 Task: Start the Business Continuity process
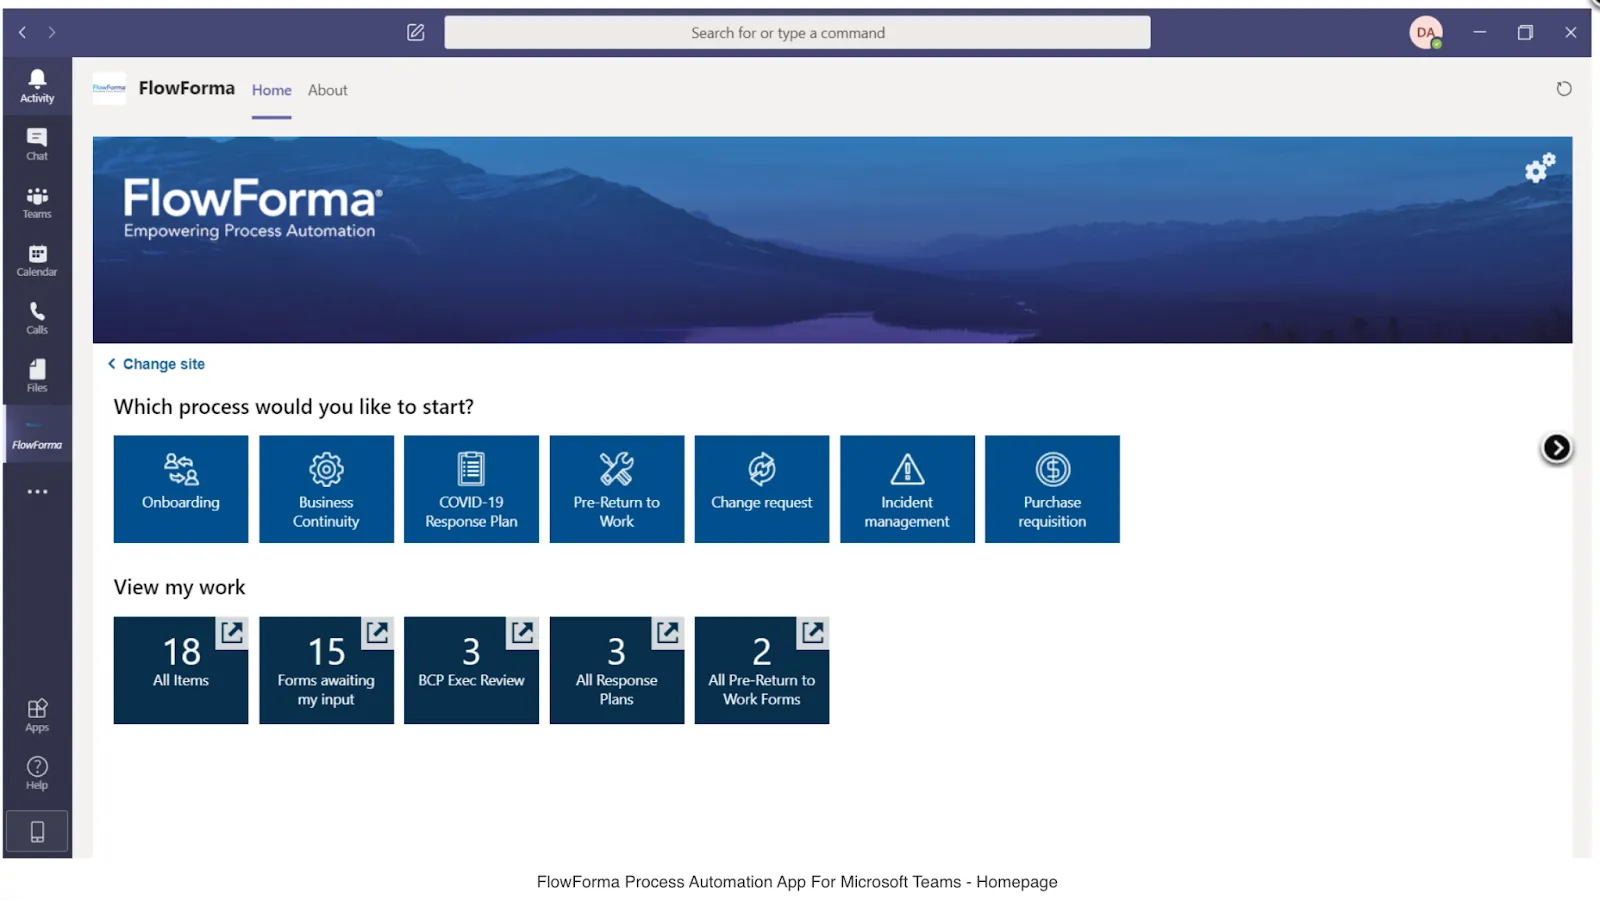coord(326,489)
